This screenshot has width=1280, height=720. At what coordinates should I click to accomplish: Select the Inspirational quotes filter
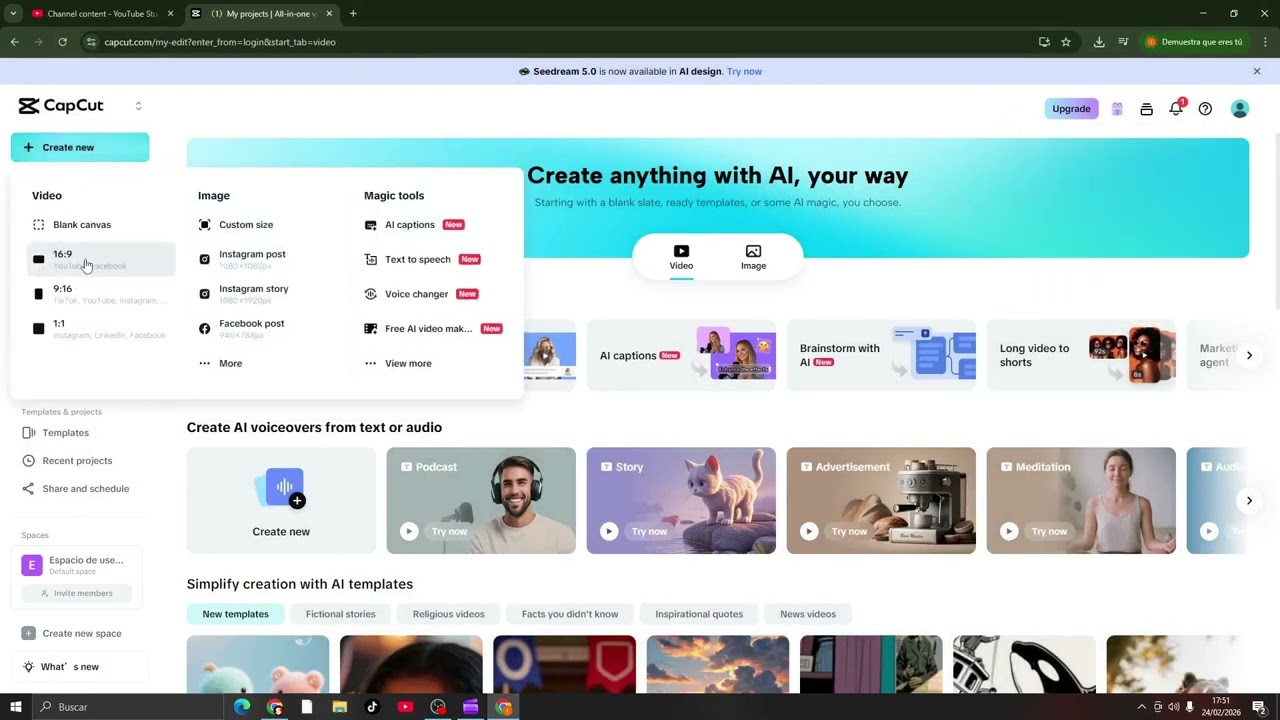tap(699, 614)
